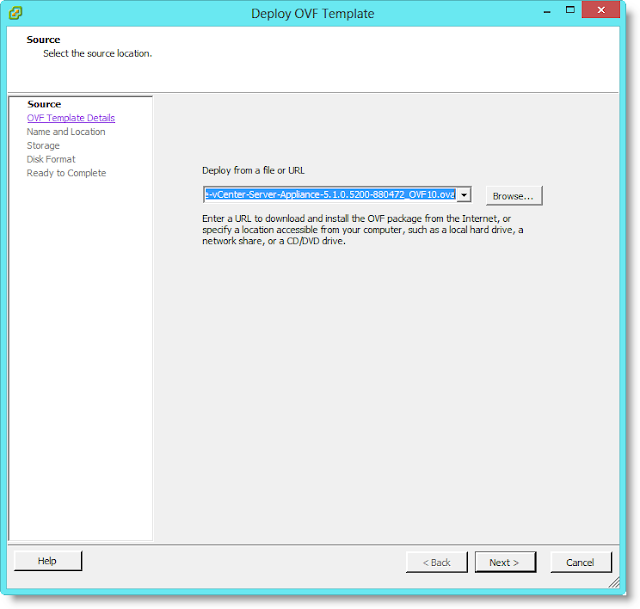
Task: Close the Deploy OVF Template window
Action: [x=601, y=10]
